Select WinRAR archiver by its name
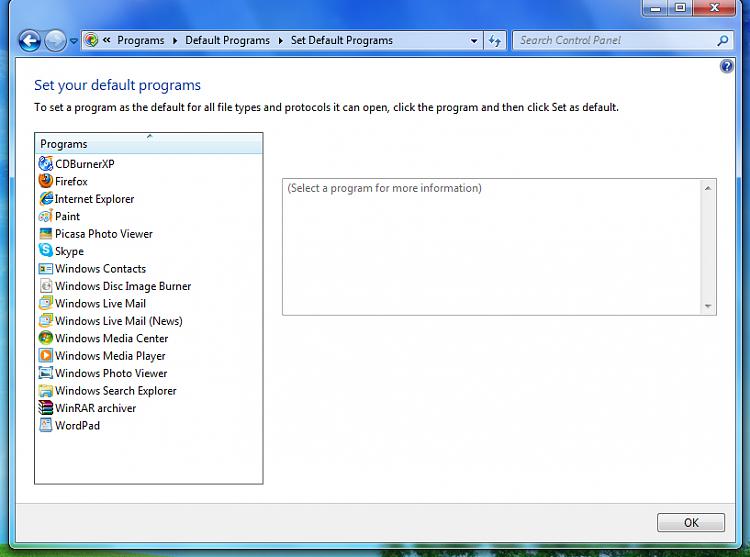Screen dimensions: 750x557 (96, 408)
